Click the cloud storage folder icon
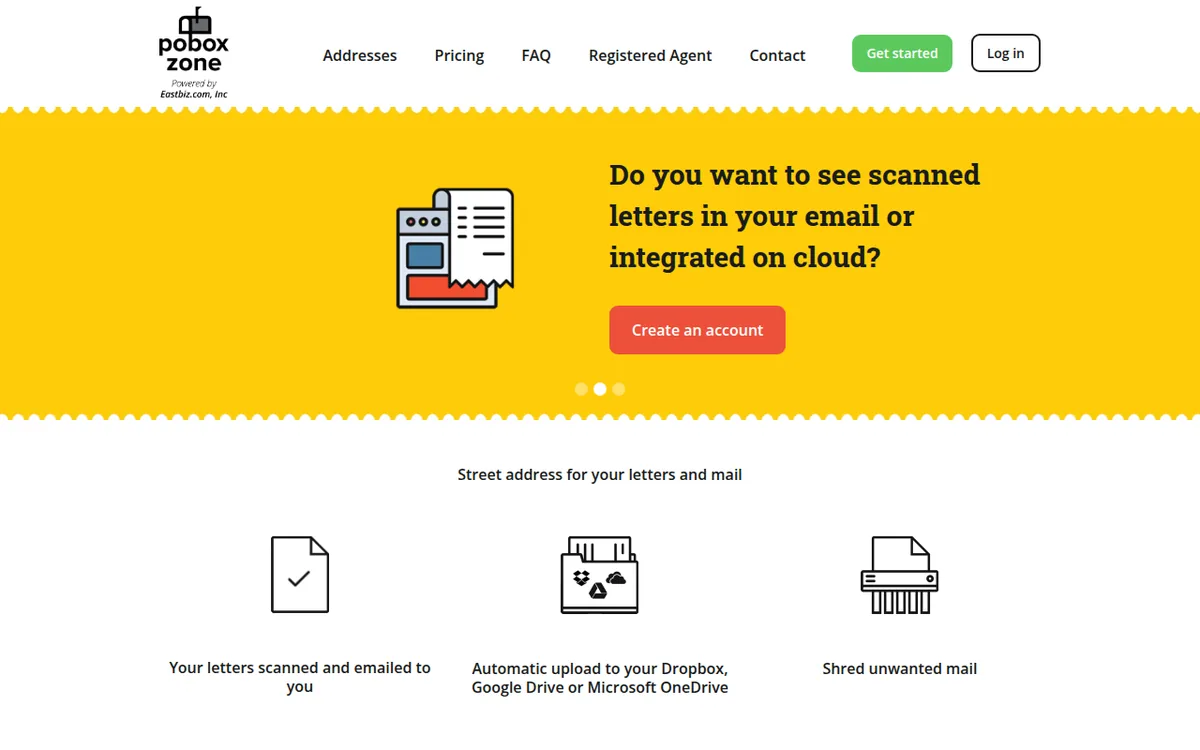The image size is (1200, 750). coord(599,574)
